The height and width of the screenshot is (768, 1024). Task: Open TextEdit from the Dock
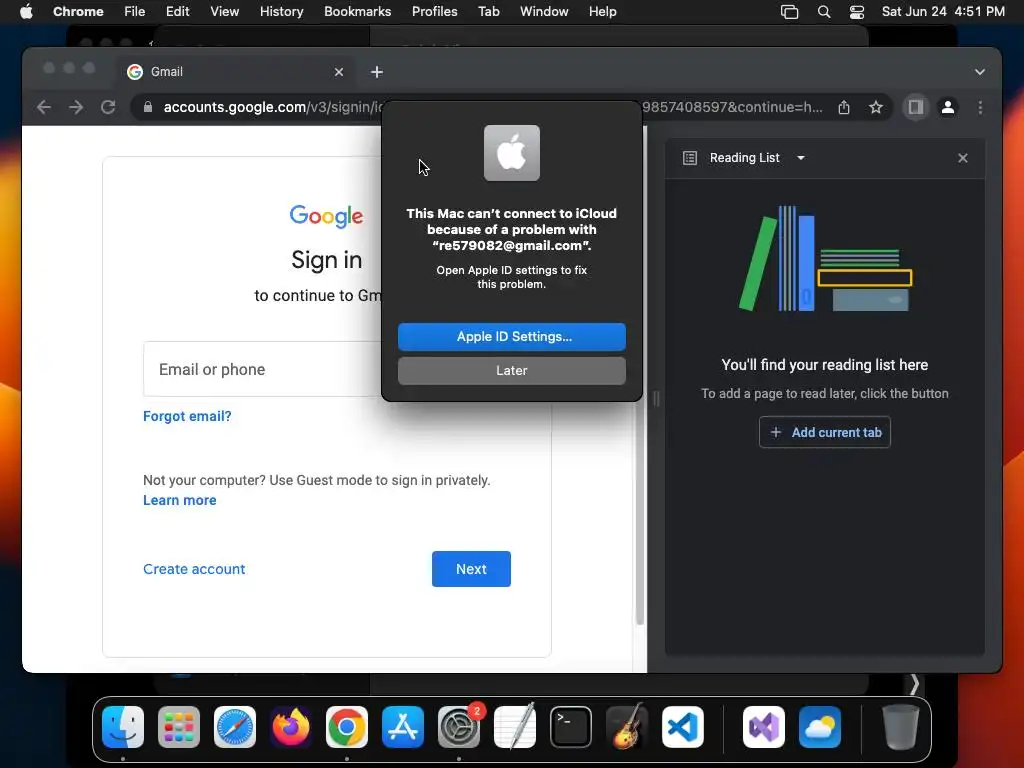515,727
